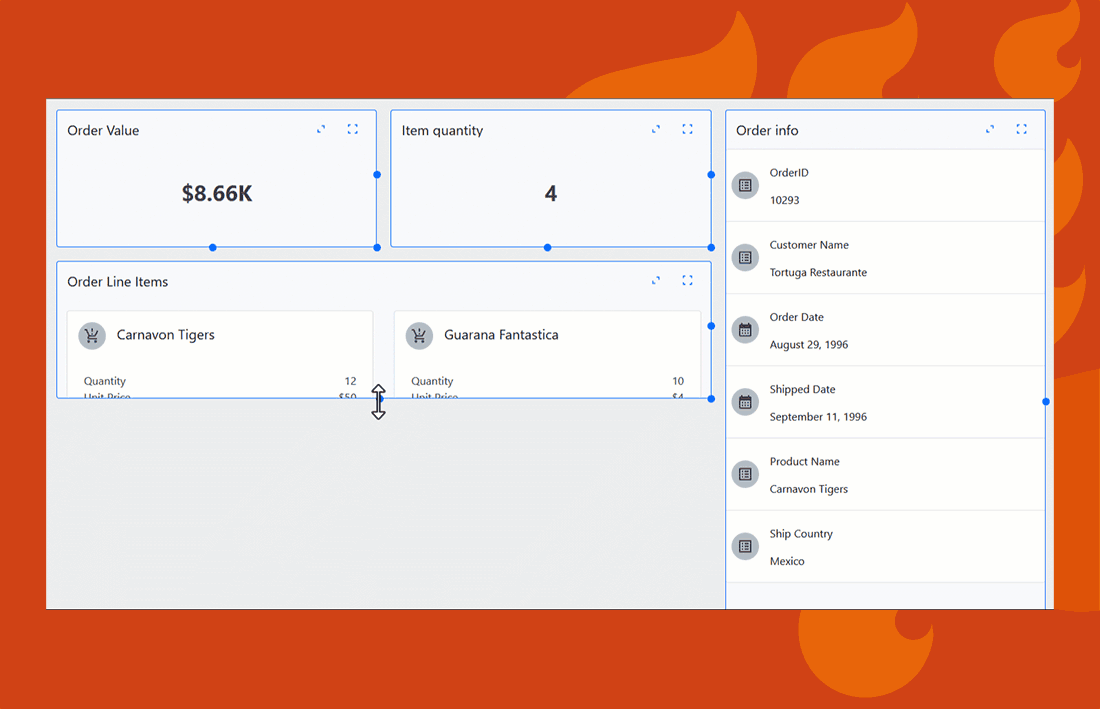Select the shopping cart icon for Guarana Fantastica
This screenshot has width=1100, height=709.
[x=419, y=335]
